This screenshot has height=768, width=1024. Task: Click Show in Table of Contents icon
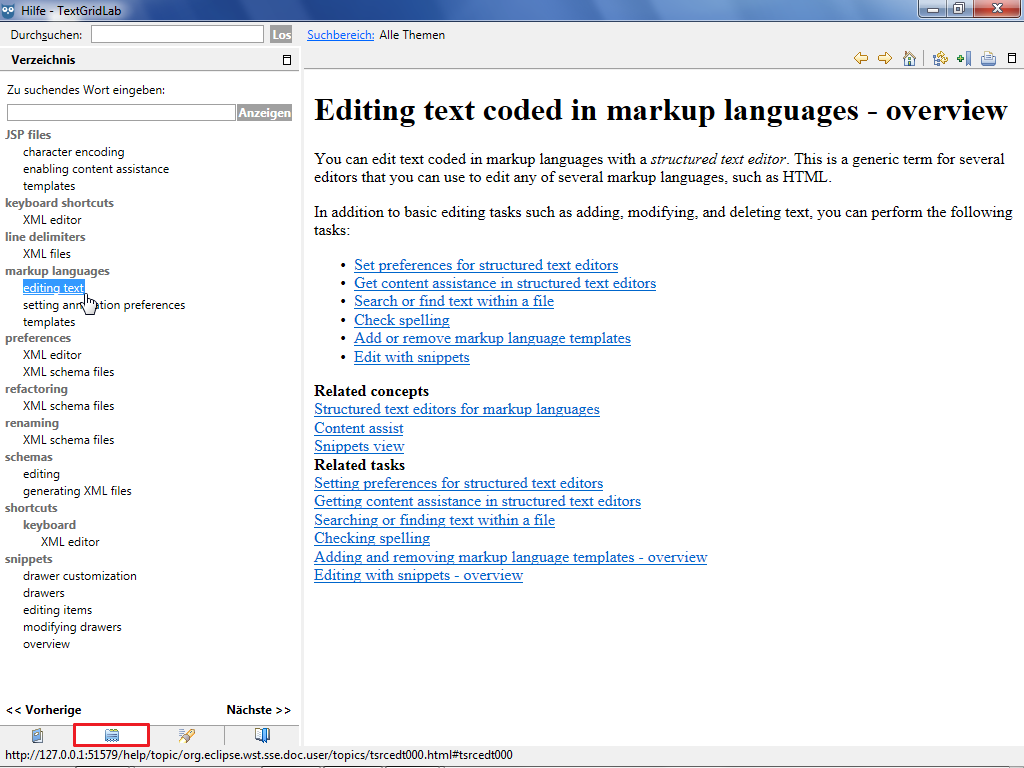[x=940, y=59]
